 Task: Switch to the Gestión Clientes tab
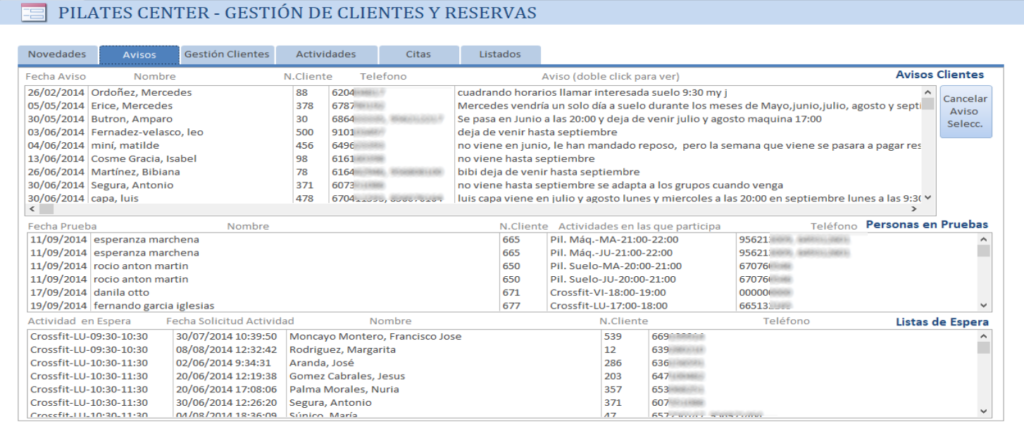[x=227, y=54]
